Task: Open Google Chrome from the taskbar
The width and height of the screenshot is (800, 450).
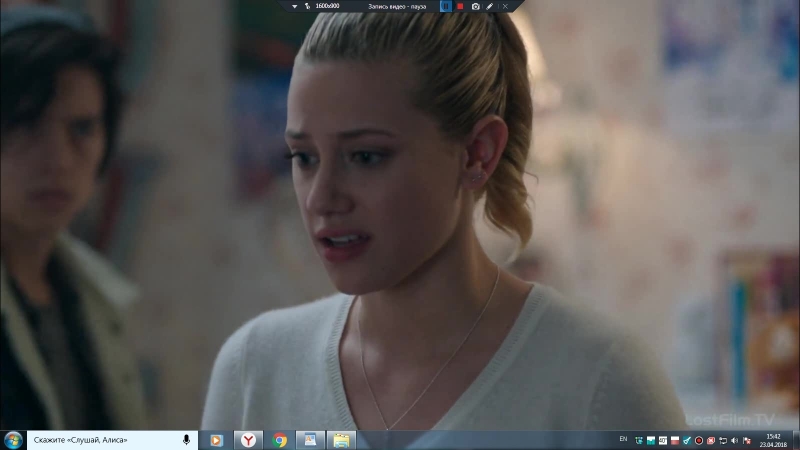Action: [x=280, y=440]
